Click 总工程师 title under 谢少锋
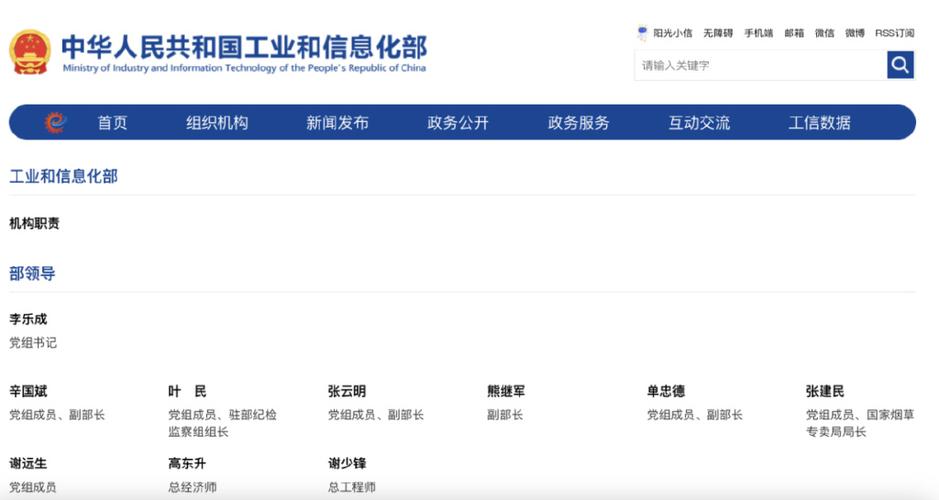The image size is (939, 500). click(x=352, y=487)
